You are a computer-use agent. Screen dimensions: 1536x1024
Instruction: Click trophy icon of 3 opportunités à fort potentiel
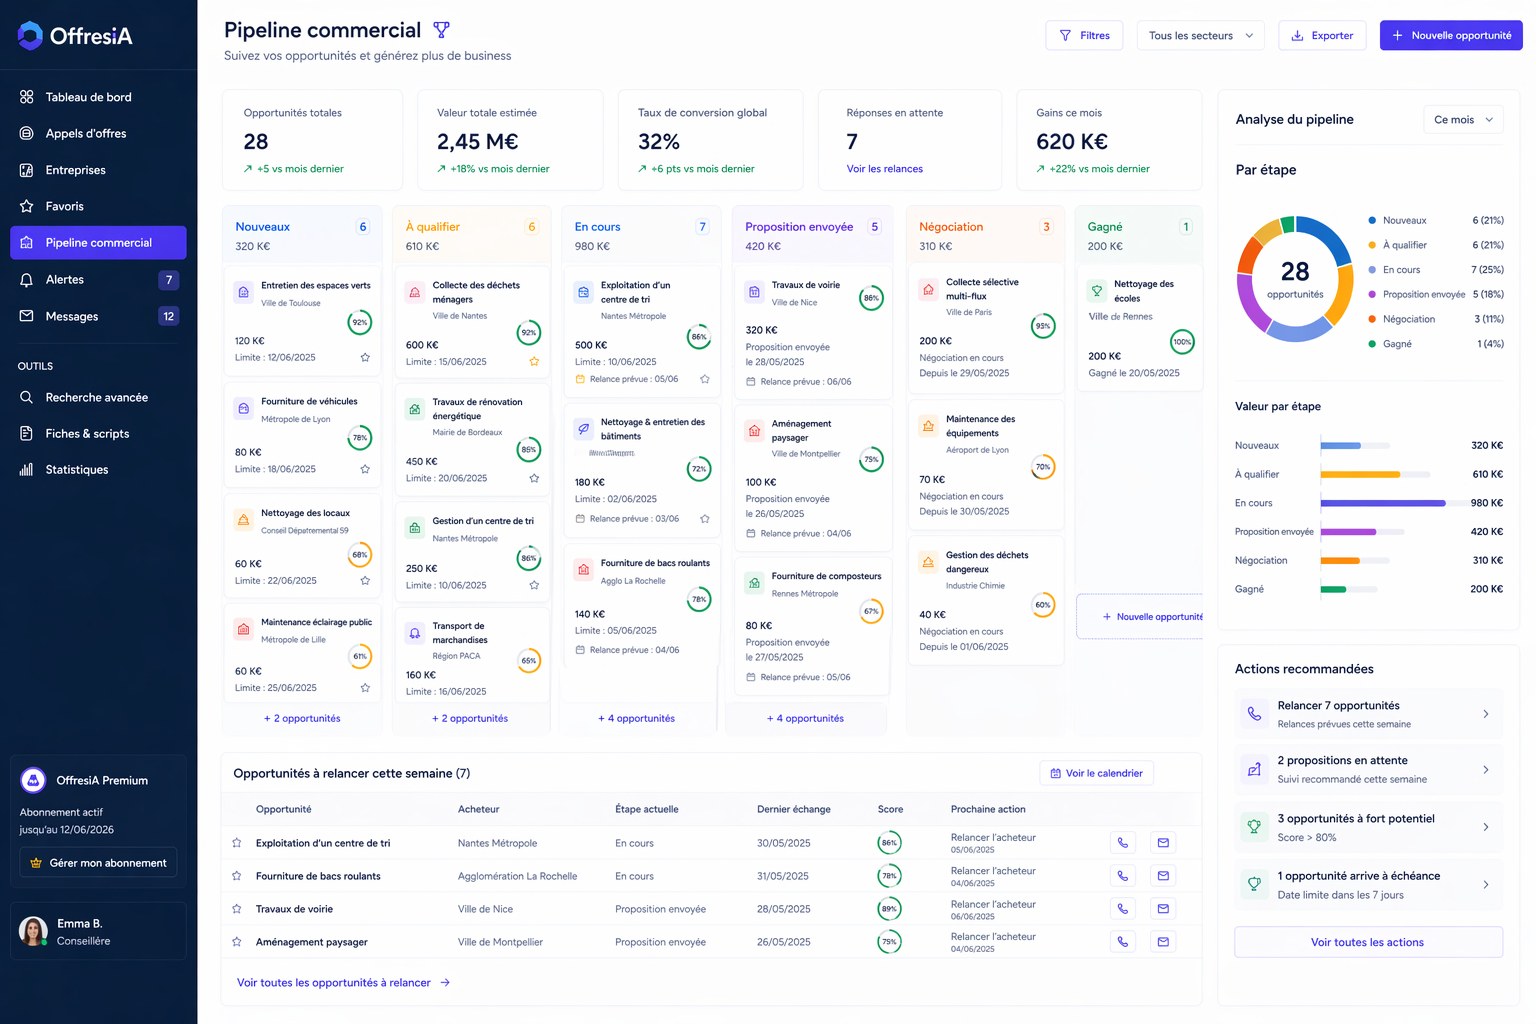click(x=1254, y=827)
